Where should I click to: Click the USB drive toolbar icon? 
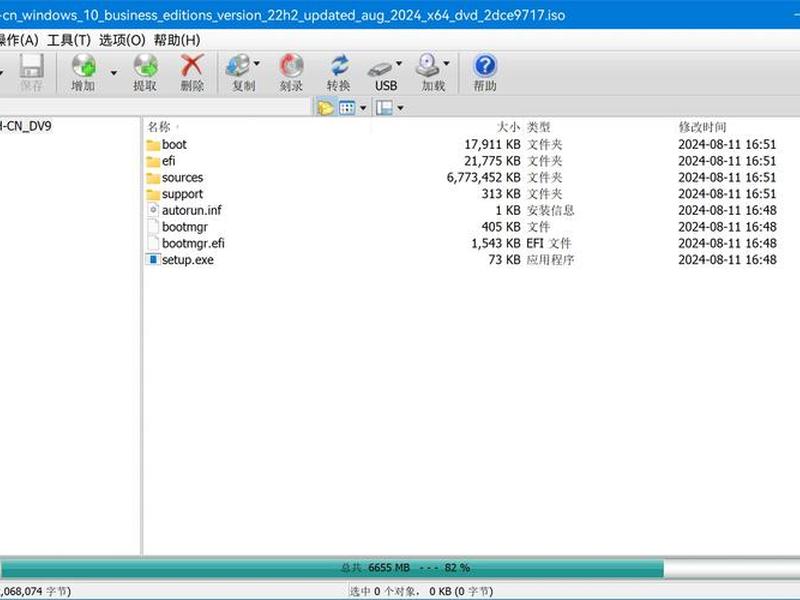tap(380, 68)
